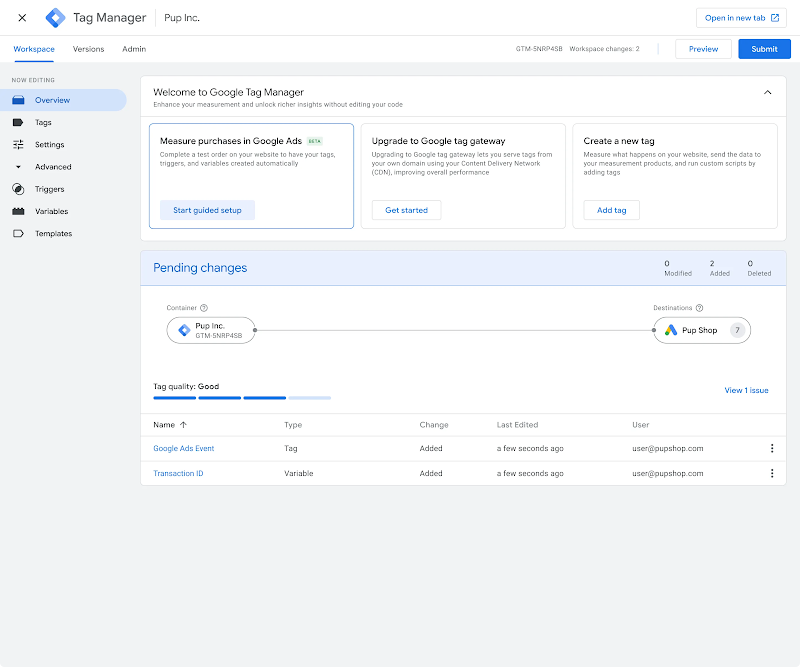Switch to the Admin tab
The width and height of the screenshot is (800, 667).
(134, 49)
